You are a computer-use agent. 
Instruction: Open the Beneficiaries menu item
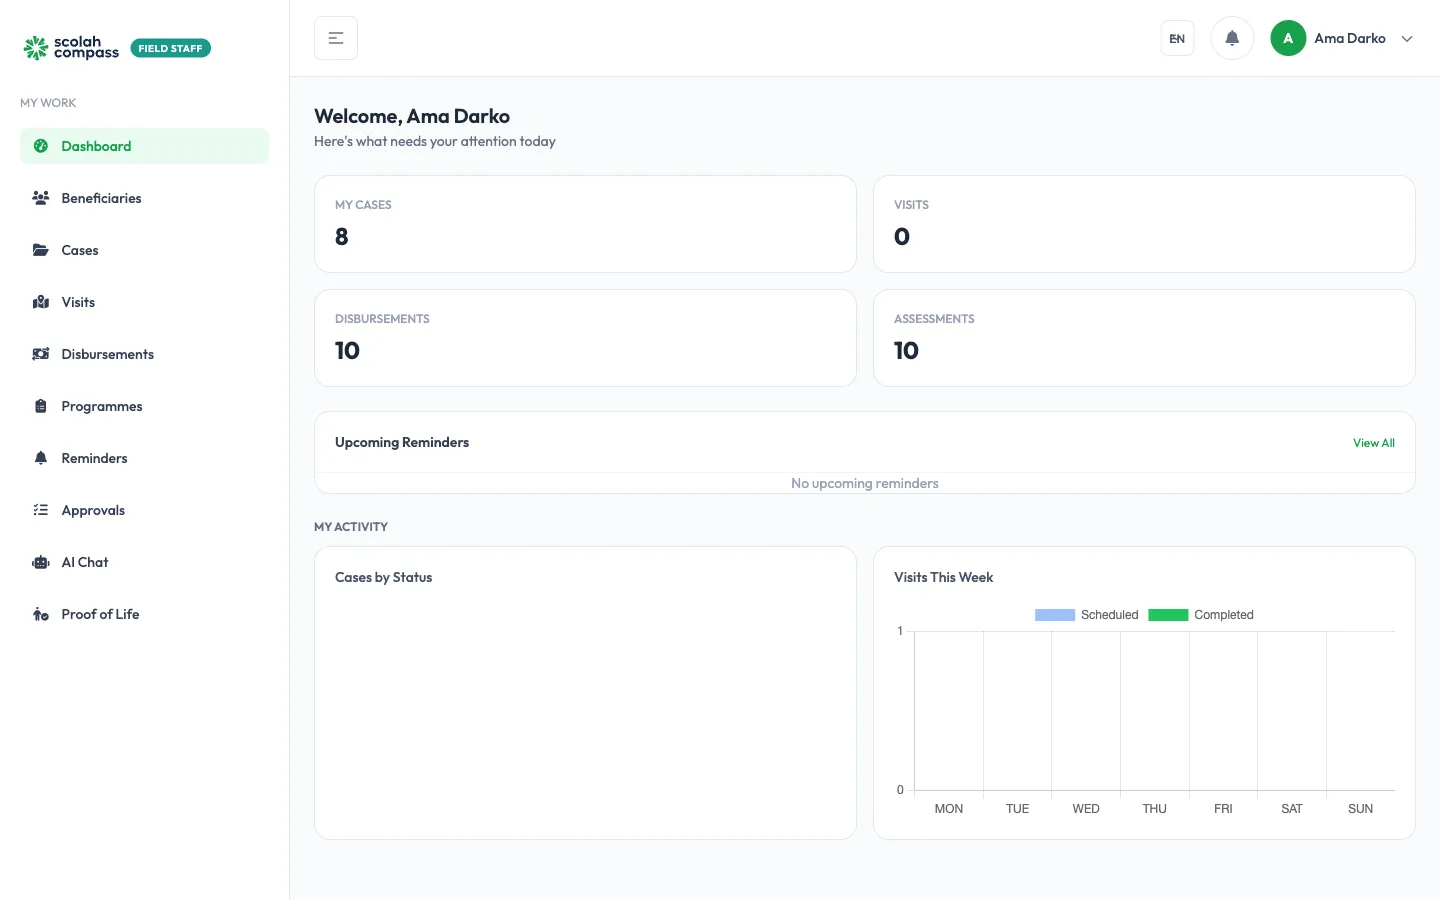tap(144, 198)
